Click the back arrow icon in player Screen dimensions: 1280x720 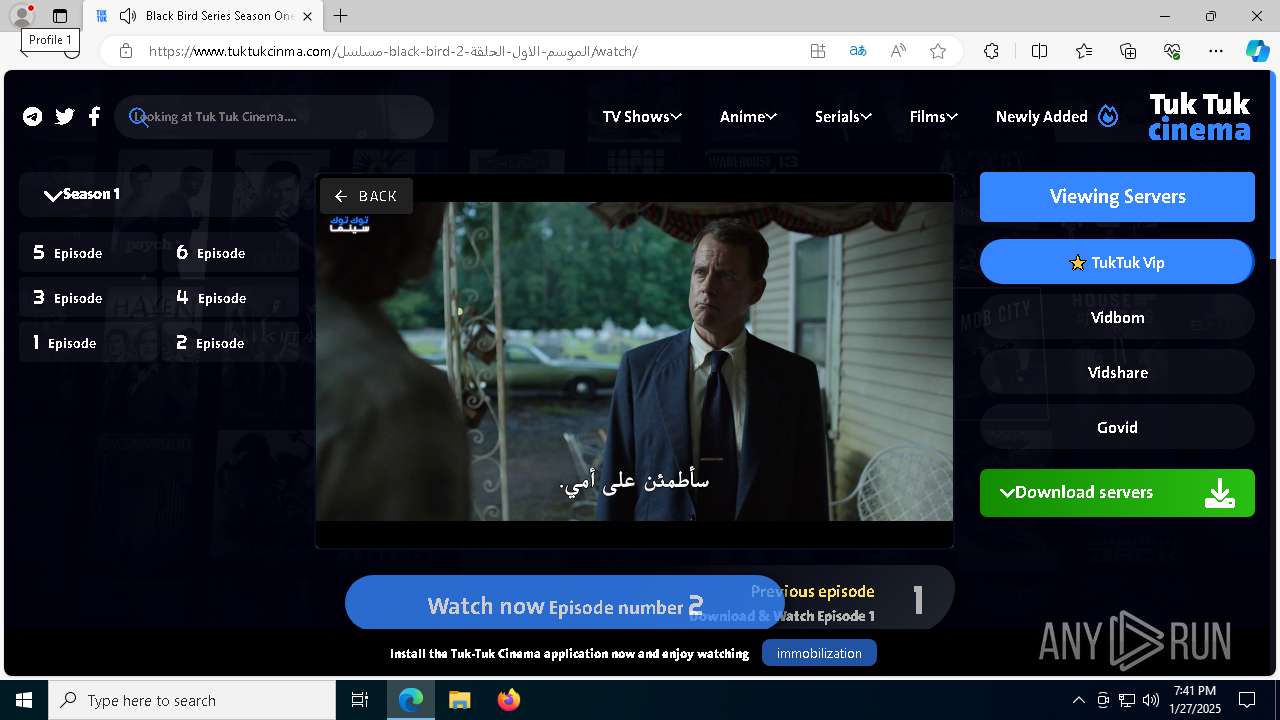[341, 196]
